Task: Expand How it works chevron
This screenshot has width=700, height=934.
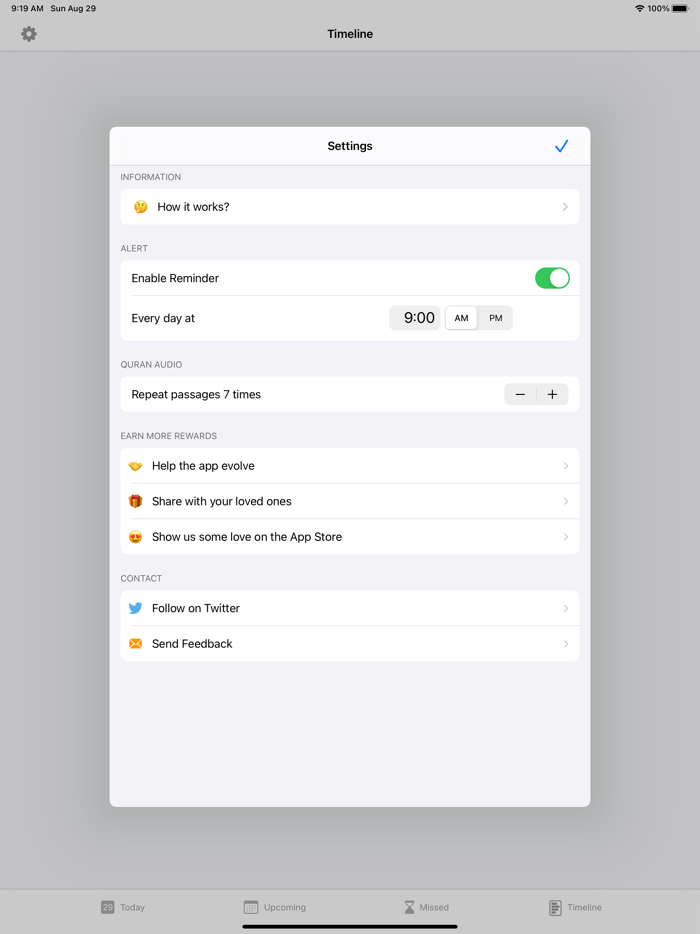Action: [565, 207]
